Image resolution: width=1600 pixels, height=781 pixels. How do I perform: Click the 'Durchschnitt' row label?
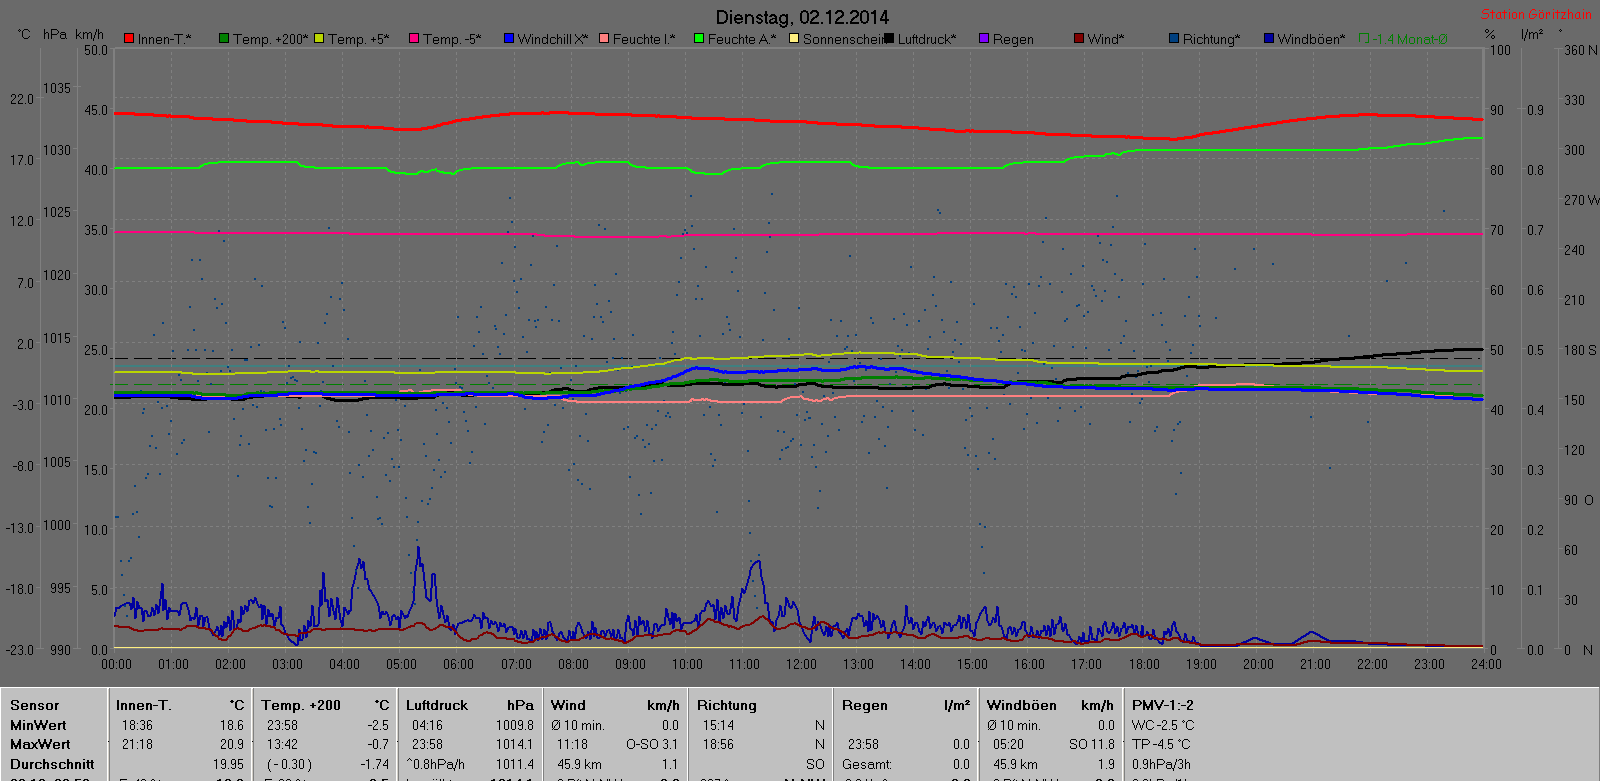click(52, 764)
